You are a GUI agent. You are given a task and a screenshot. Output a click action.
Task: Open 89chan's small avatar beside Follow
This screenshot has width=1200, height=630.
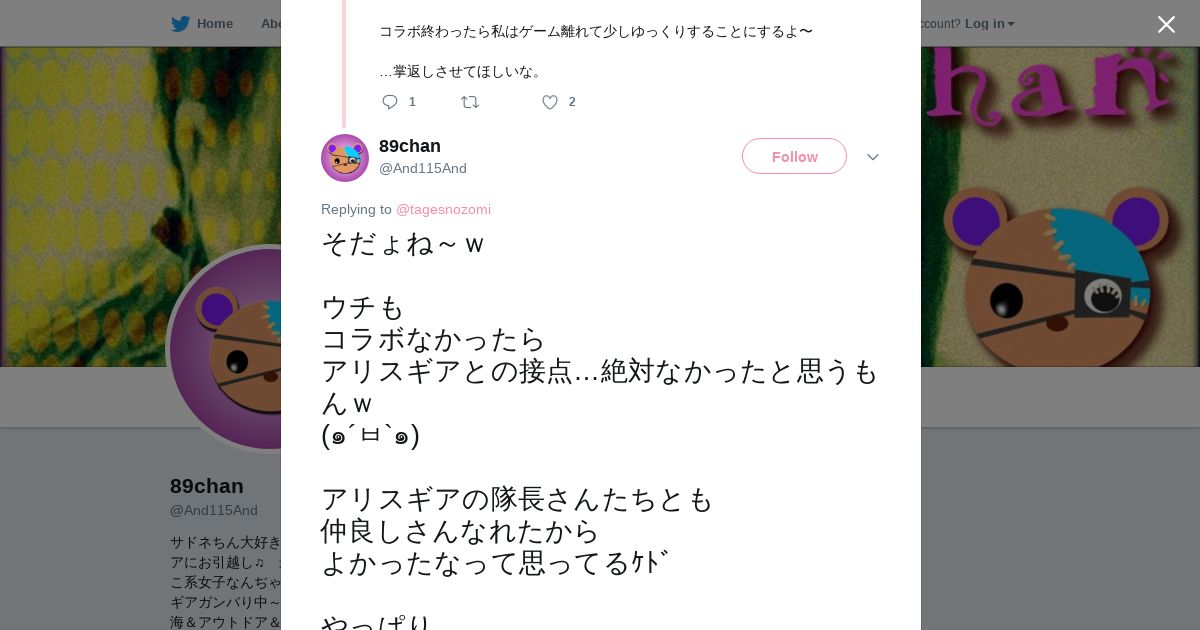click(345, 158)
